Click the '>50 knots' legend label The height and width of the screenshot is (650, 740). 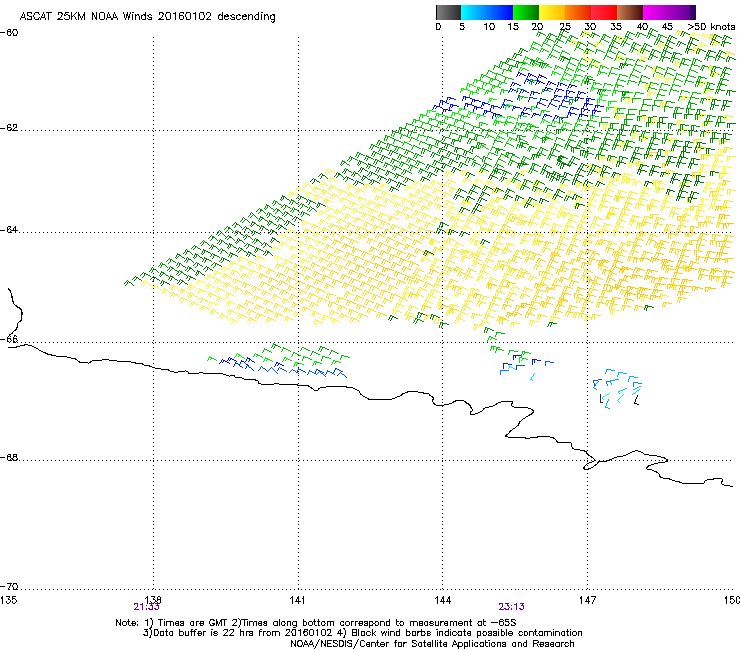711,27
